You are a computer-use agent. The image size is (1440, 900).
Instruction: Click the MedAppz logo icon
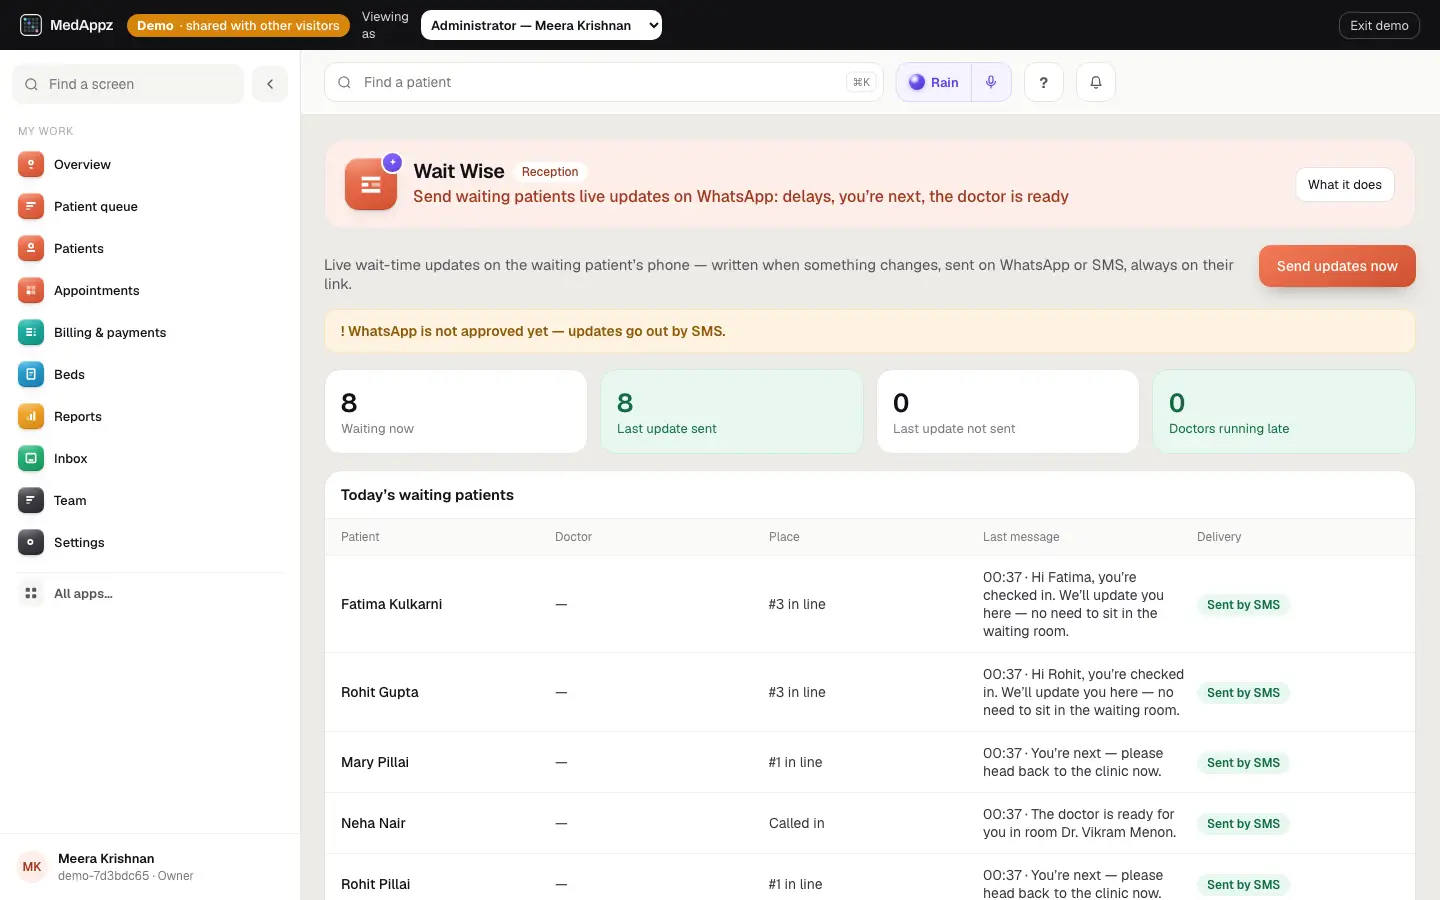tap(31, 25)
